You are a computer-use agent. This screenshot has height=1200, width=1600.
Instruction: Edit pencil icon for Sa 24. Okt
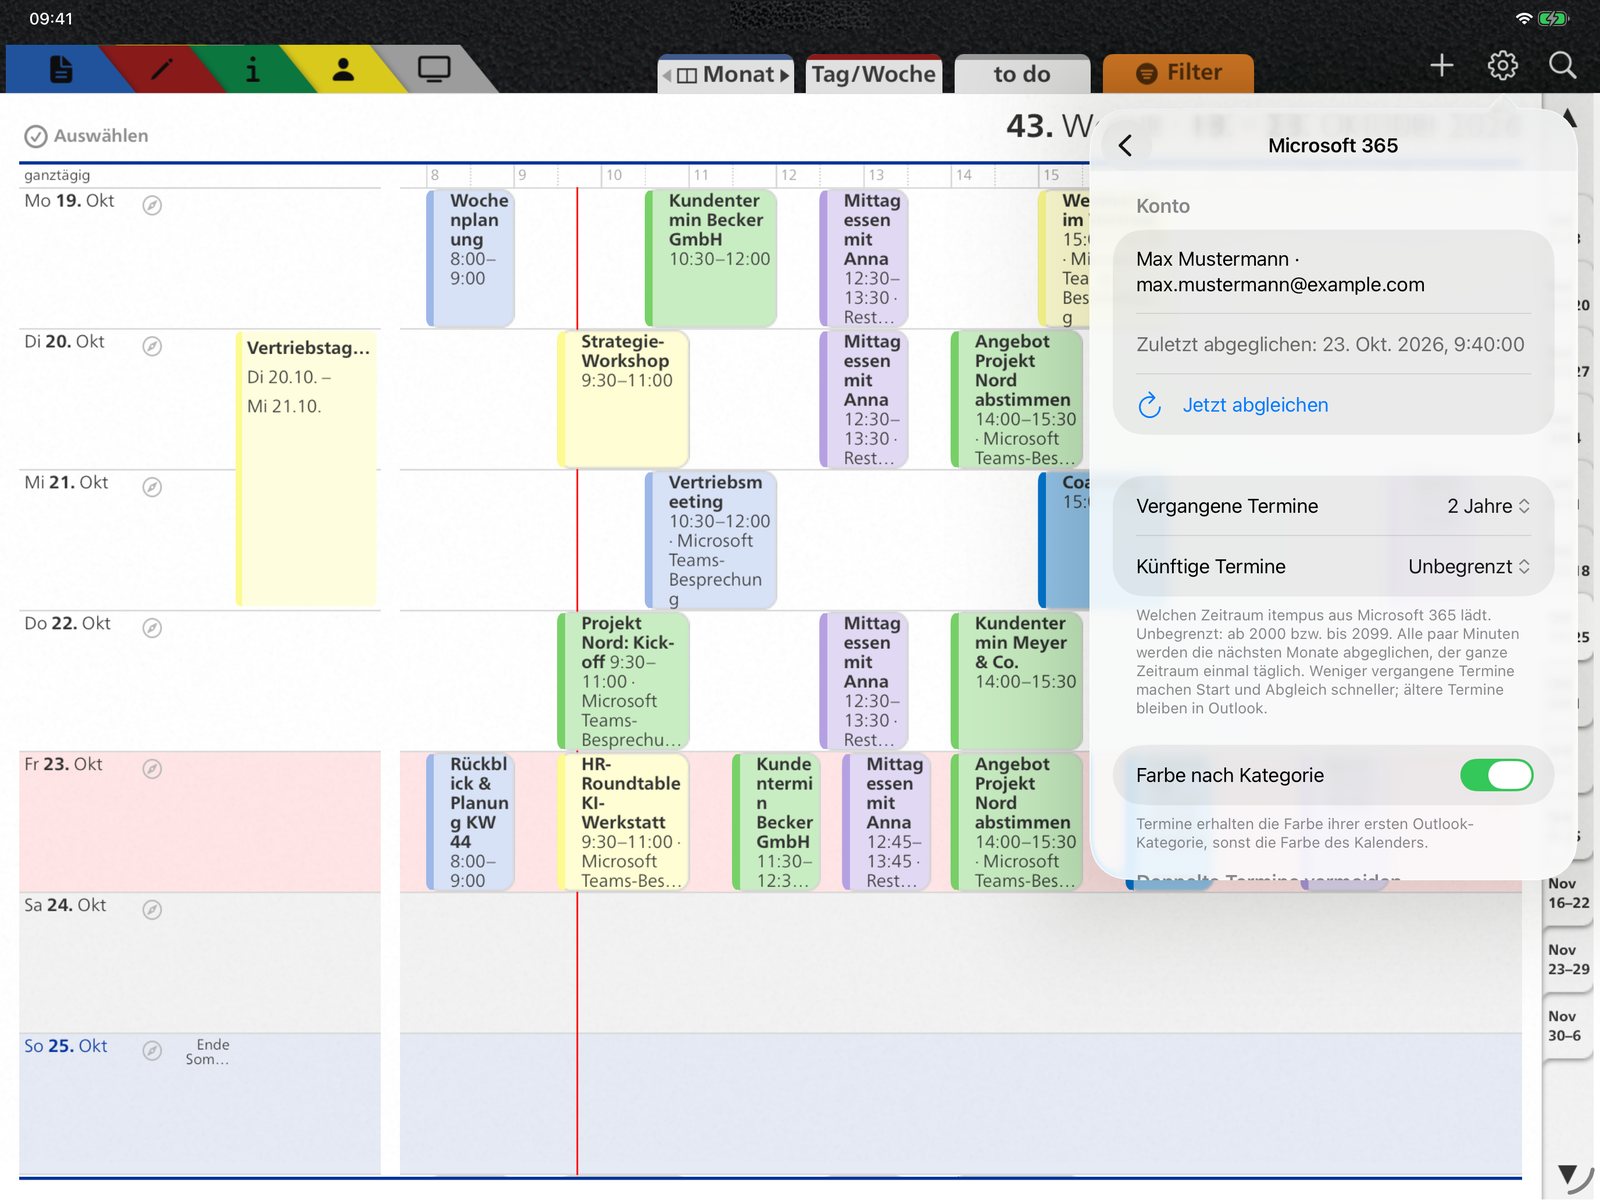(152, 910)
